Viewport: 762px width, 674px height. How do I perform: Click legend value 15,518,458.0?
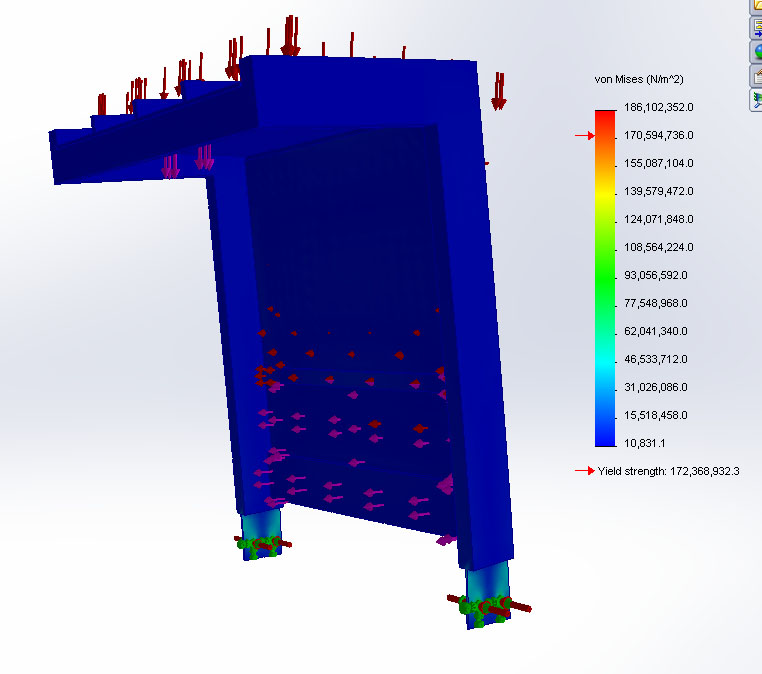point(656,415)
